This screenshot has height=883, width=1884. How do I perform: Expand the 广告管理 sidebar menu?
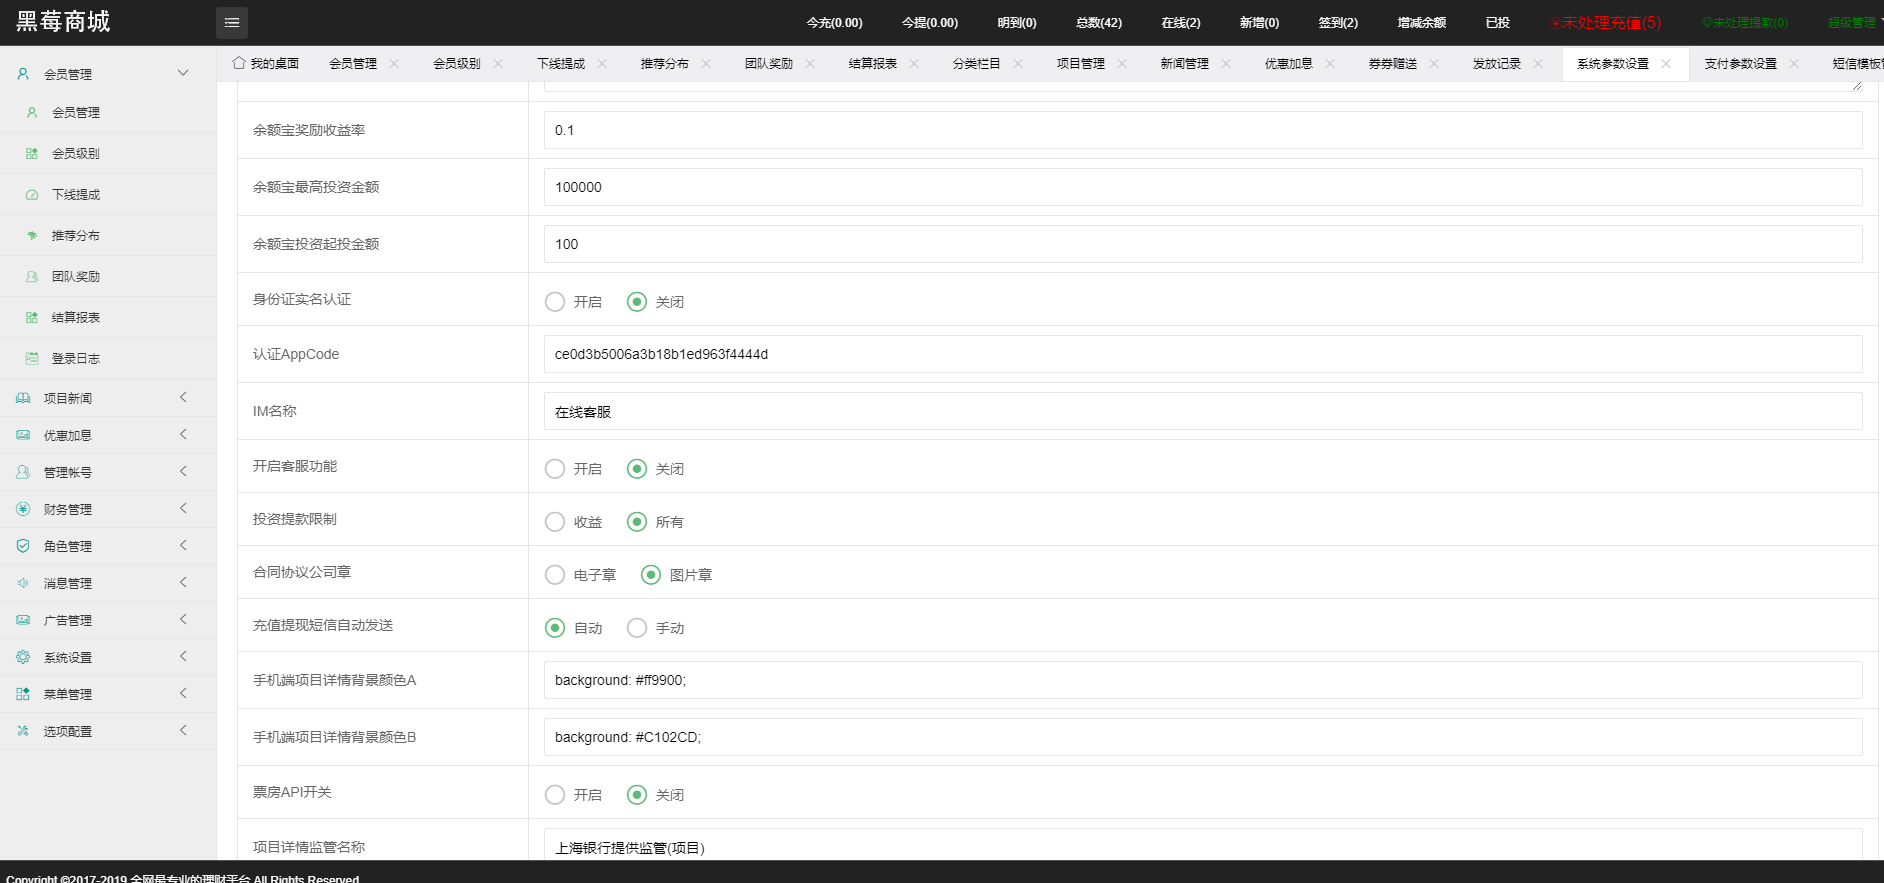click(183, 620)
